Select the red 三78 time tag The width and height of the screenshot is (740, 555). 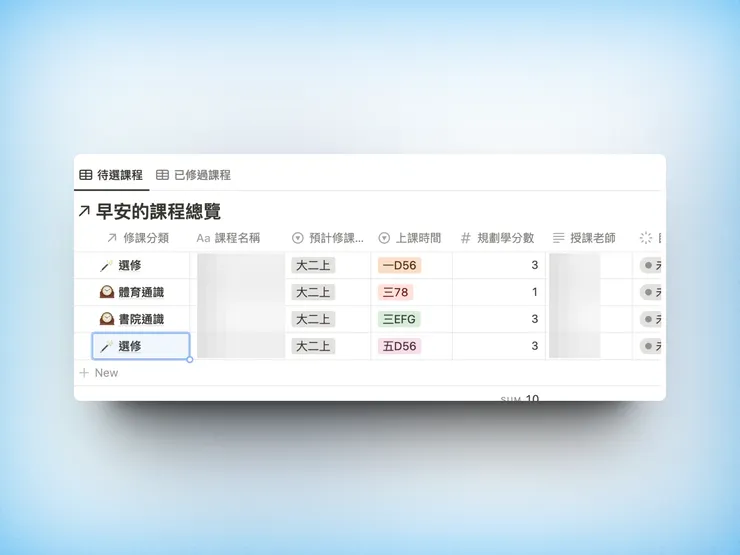tap(395, 292)
